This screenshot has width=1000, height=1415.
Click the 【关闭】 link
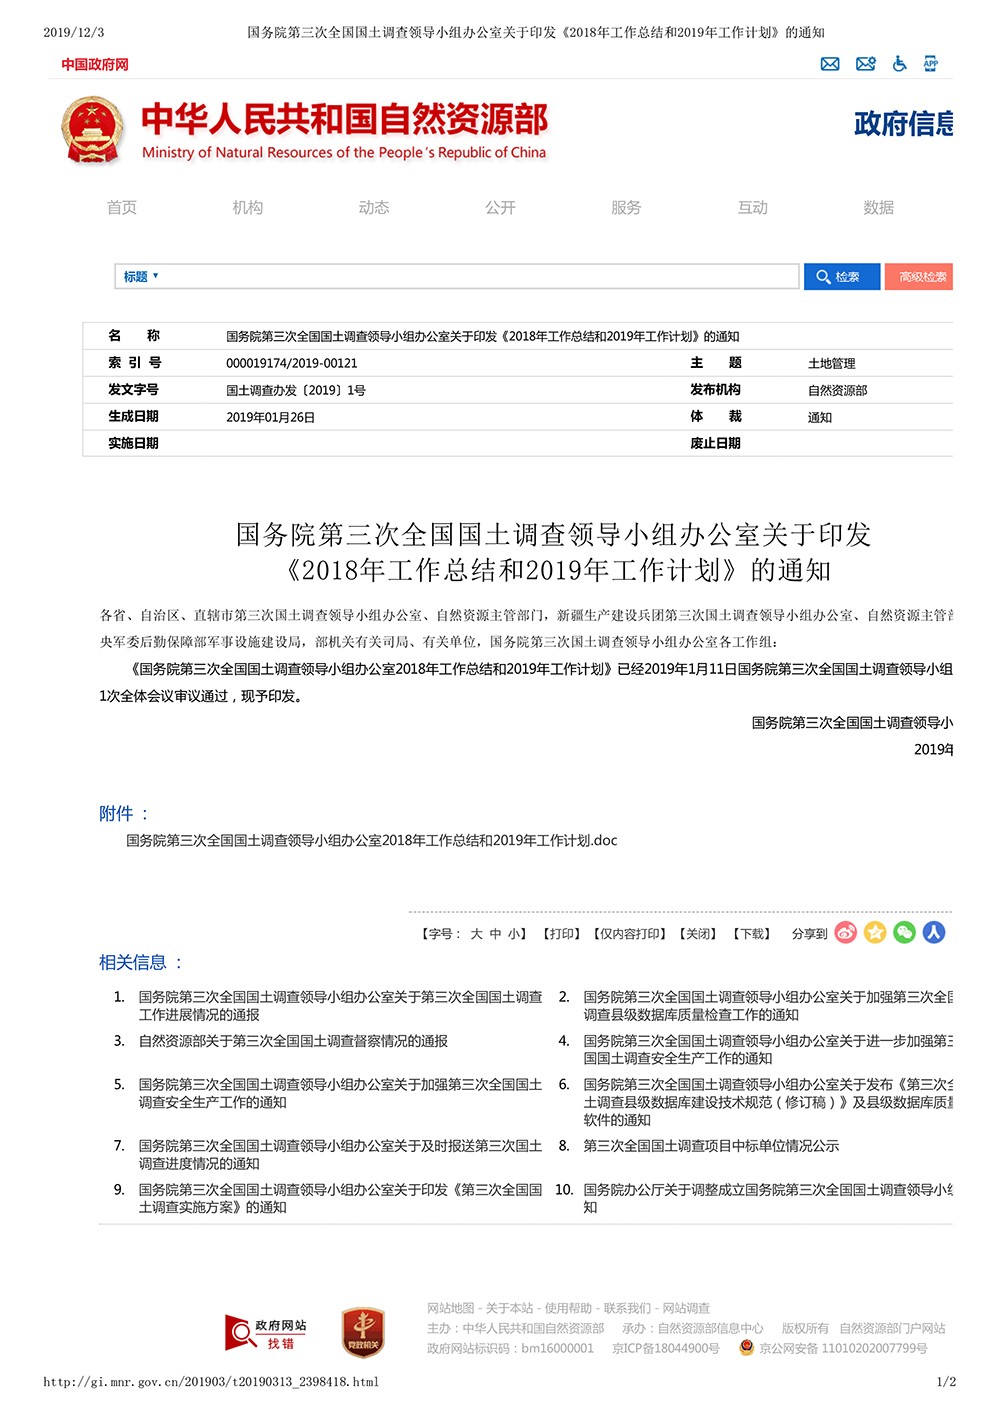[698, 933]
